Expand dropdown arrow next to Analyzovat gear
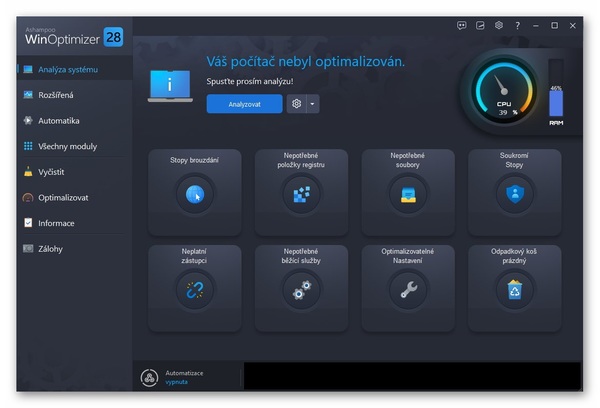Image resolution: width=600 pixels, height=408 pixels. (313, 104)
